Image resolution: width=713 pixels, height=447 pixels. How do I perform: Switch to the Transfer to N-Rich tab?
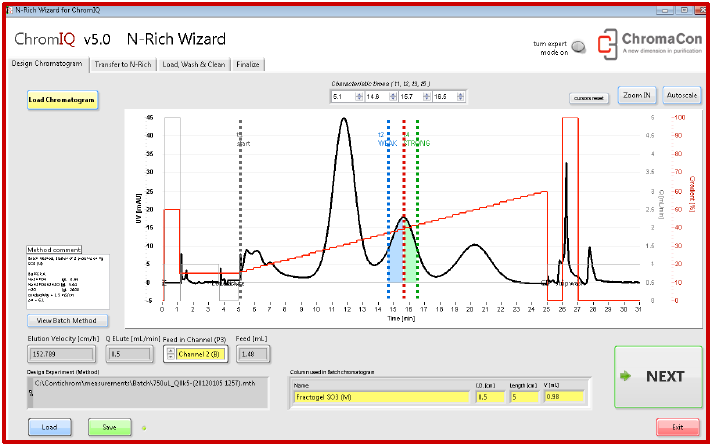coord(122,64)
